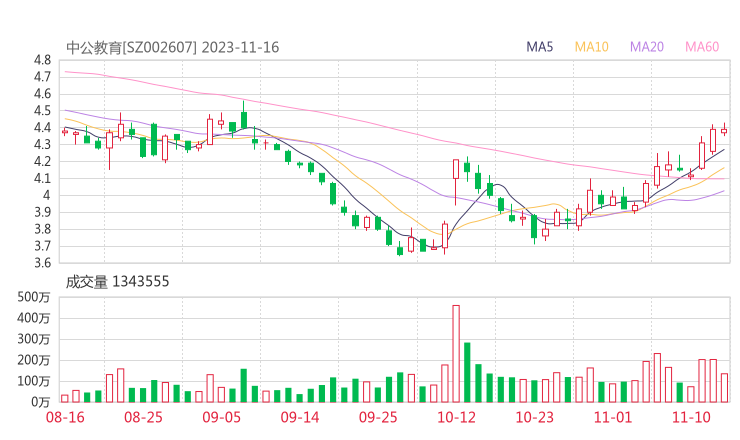
Task: Click the MA20 legend label
Action: (x=647, y=47)
